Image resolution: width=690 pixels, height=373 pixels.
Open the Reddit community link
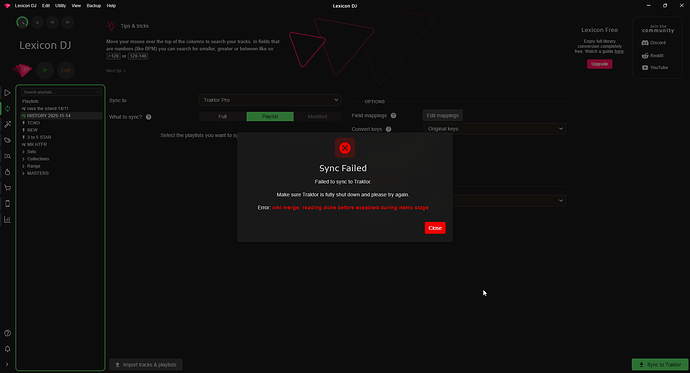(x=653, y=56)
